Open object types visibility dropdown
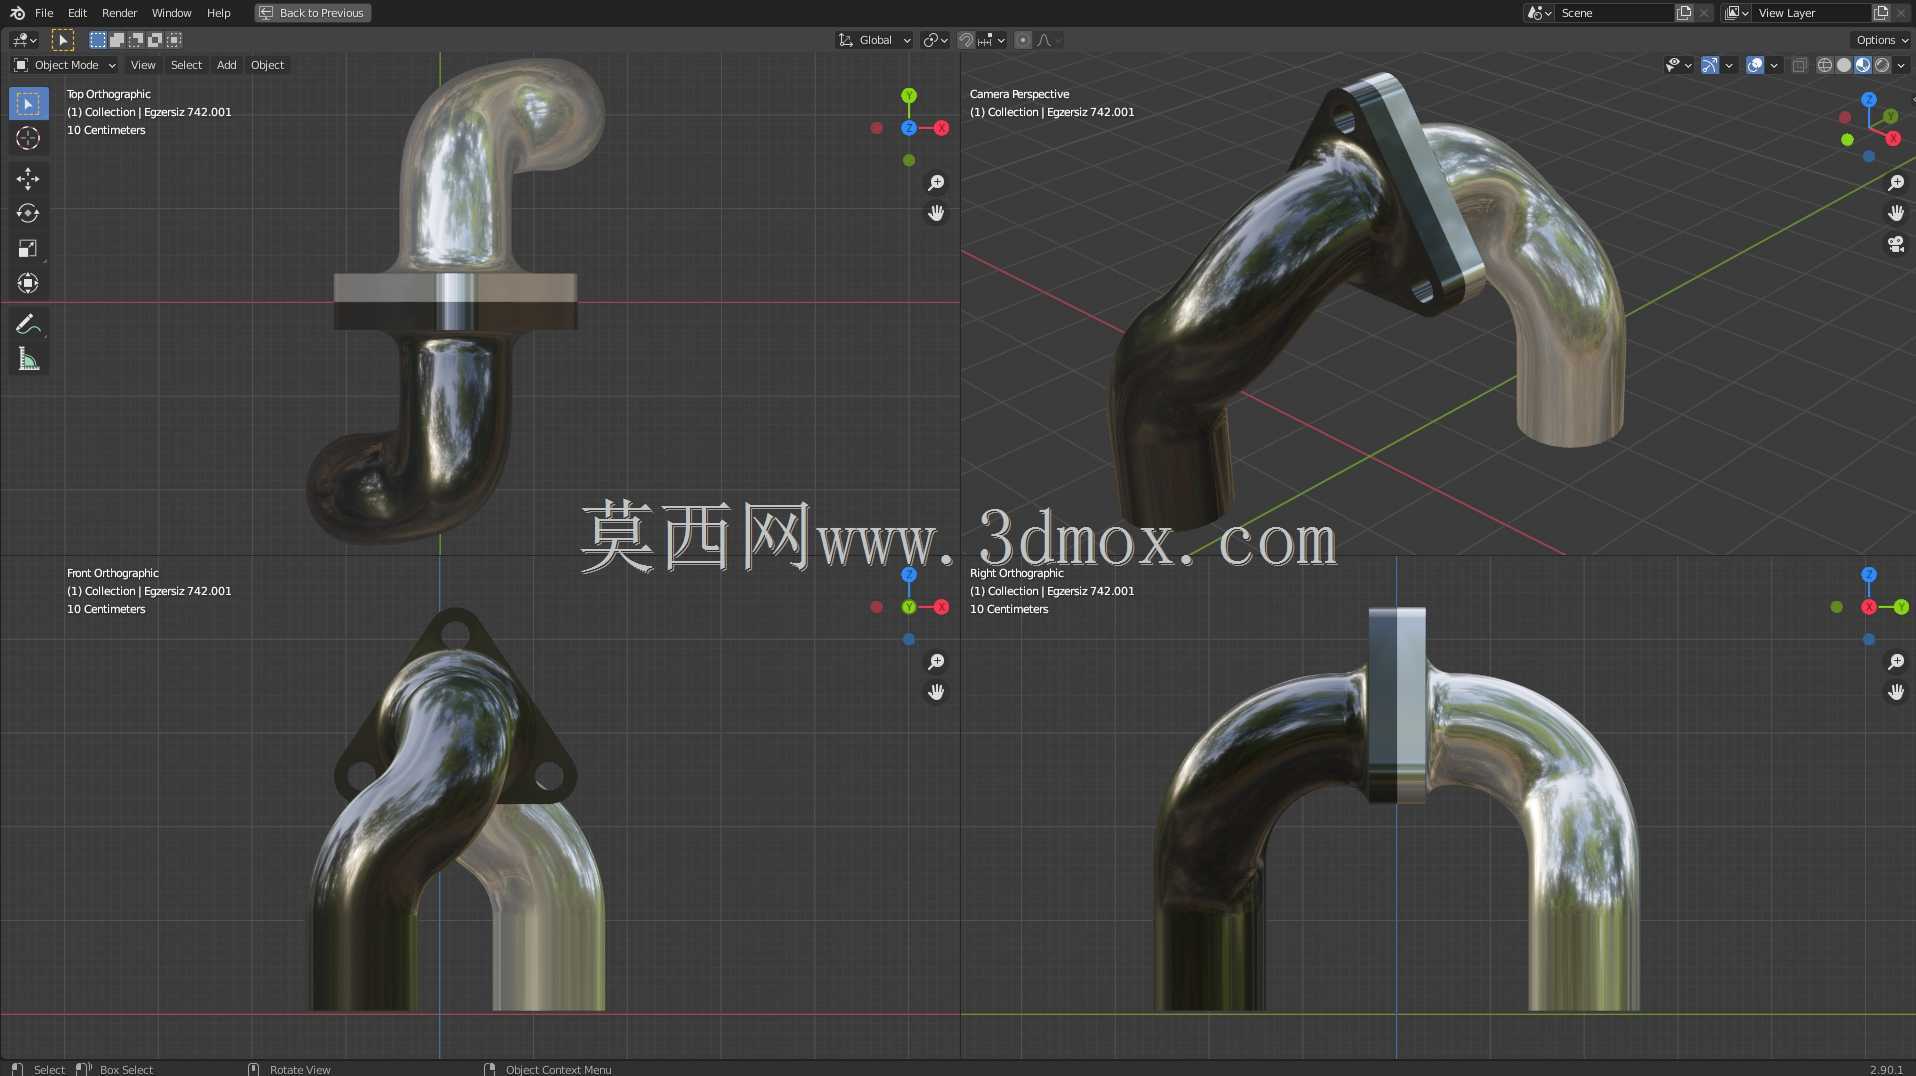The height and width of the screenshot is (1076, 1916). 1678,65
